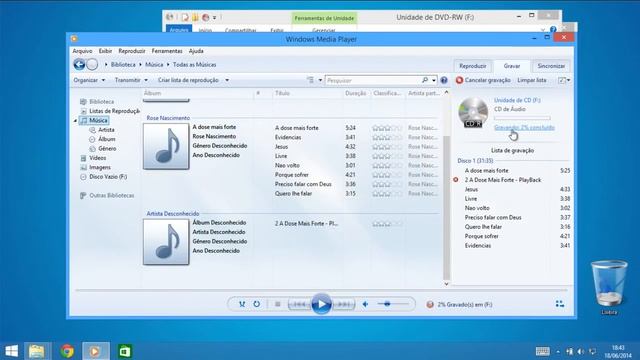The height and width of the screenshot is (360, 640).
Task: Expand Criar lista de reprodução arrow
Action: point(227,80)
